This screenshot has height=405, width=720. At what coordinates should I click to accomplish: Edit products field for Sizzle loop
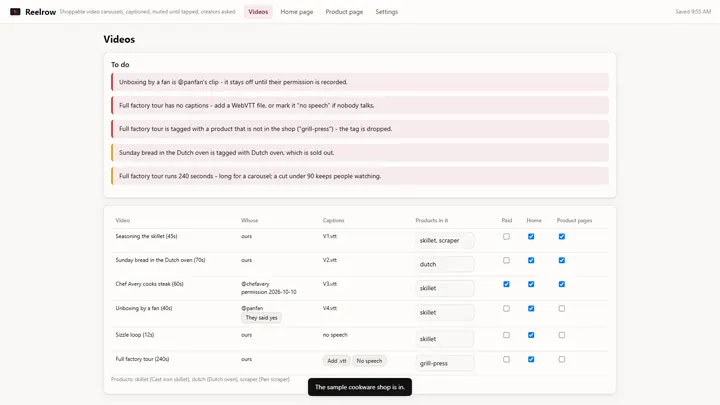click(x=444, y=339)
